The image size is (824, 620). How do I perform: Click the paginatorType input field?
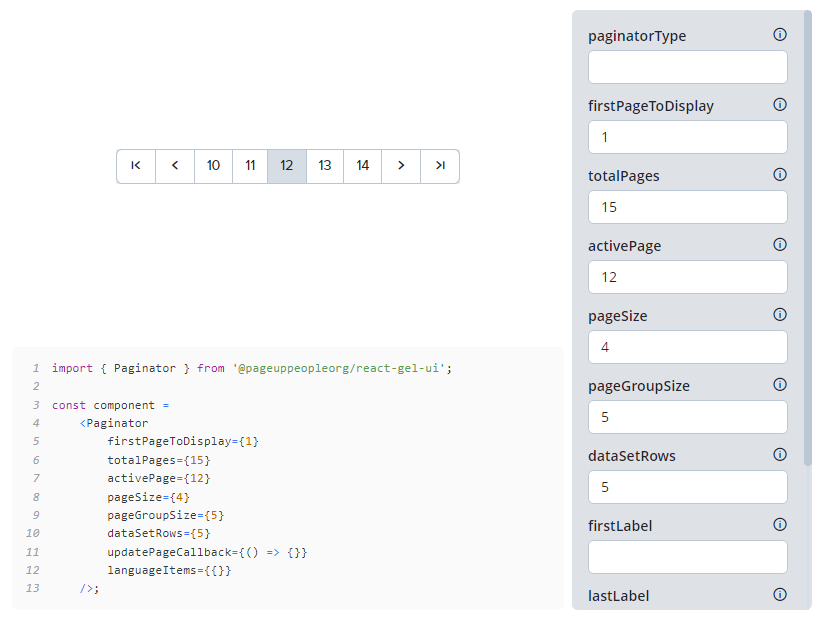point(687,67)
